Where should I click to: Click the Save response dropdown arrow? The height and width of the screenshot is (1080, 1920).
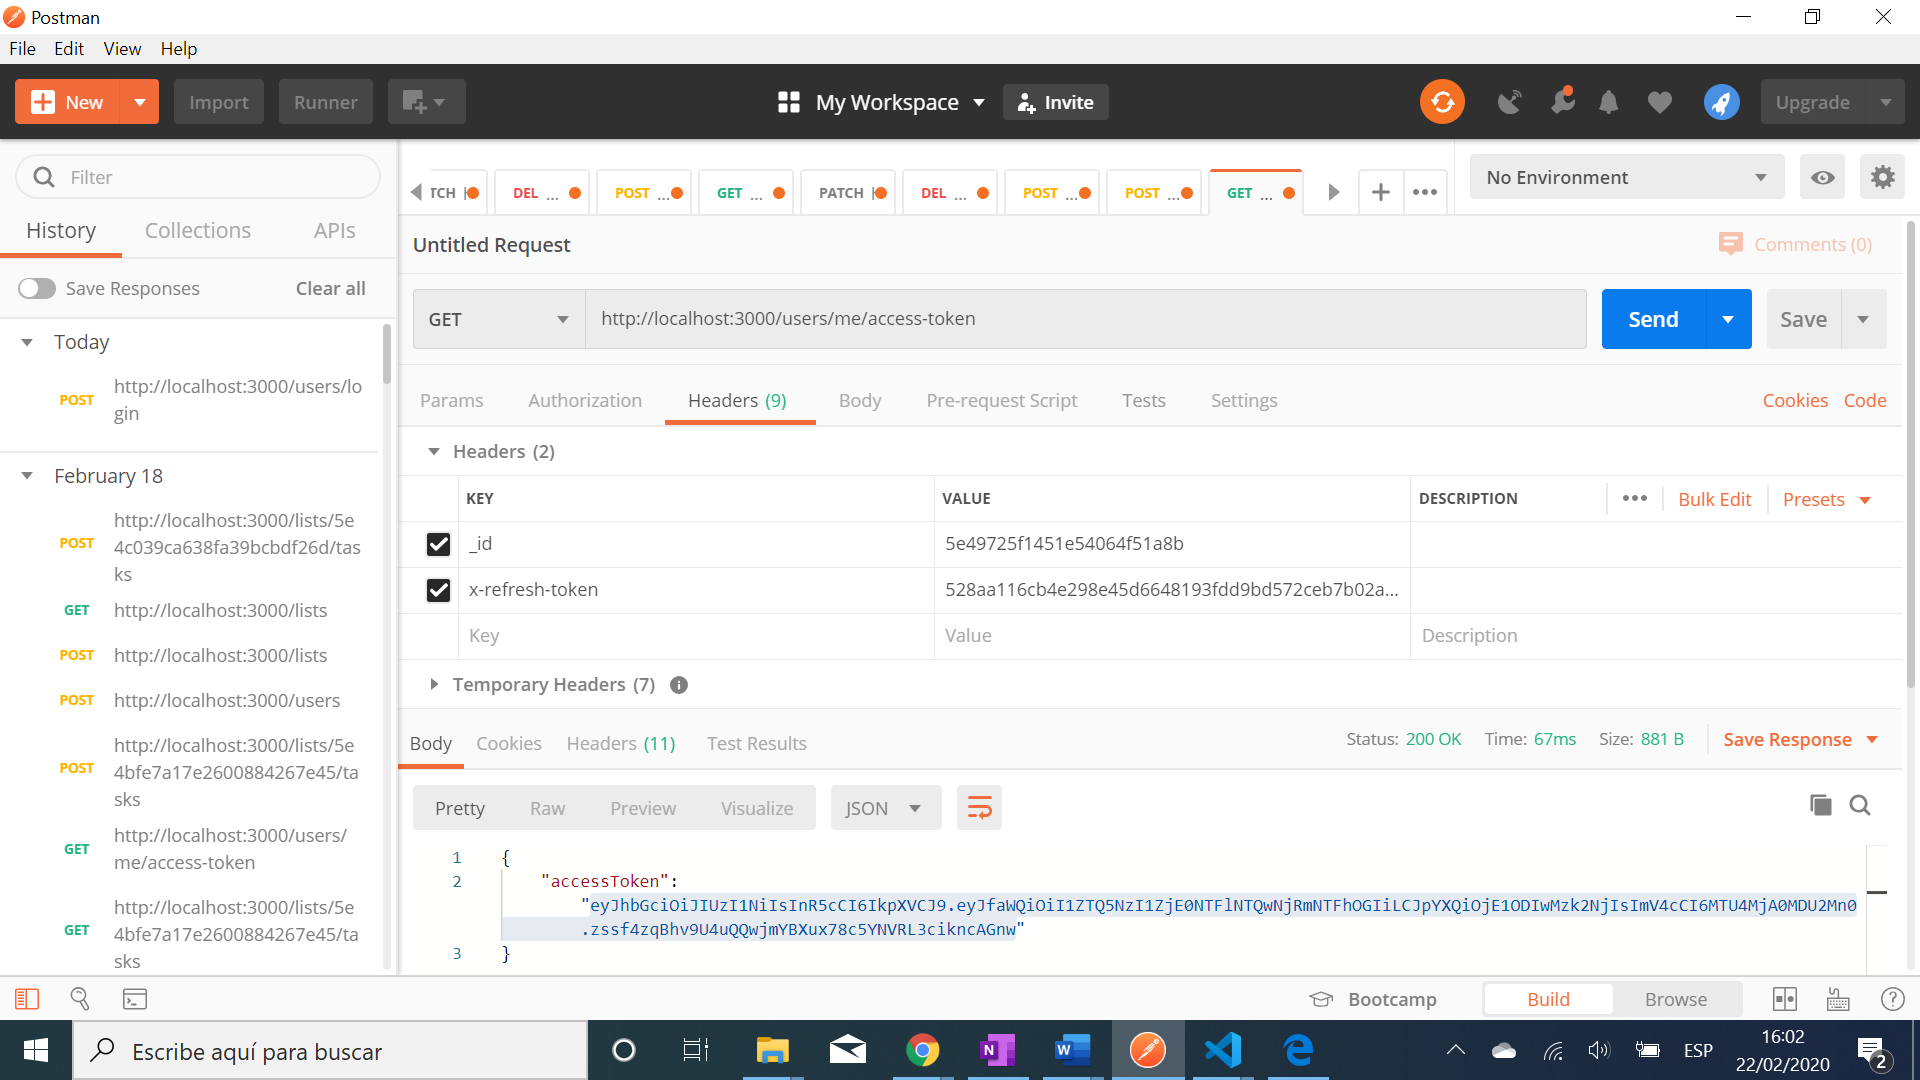1874,740
